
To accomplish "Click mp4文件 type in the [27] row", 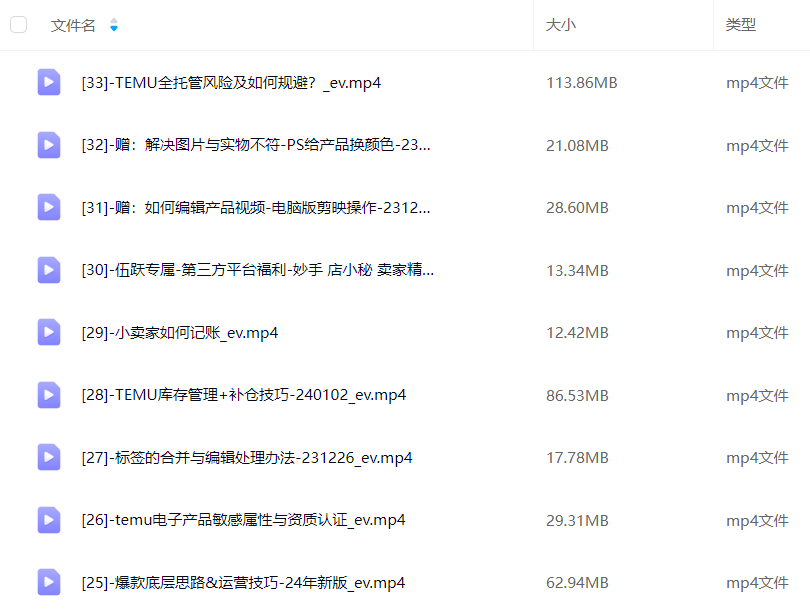I will 757,458.
